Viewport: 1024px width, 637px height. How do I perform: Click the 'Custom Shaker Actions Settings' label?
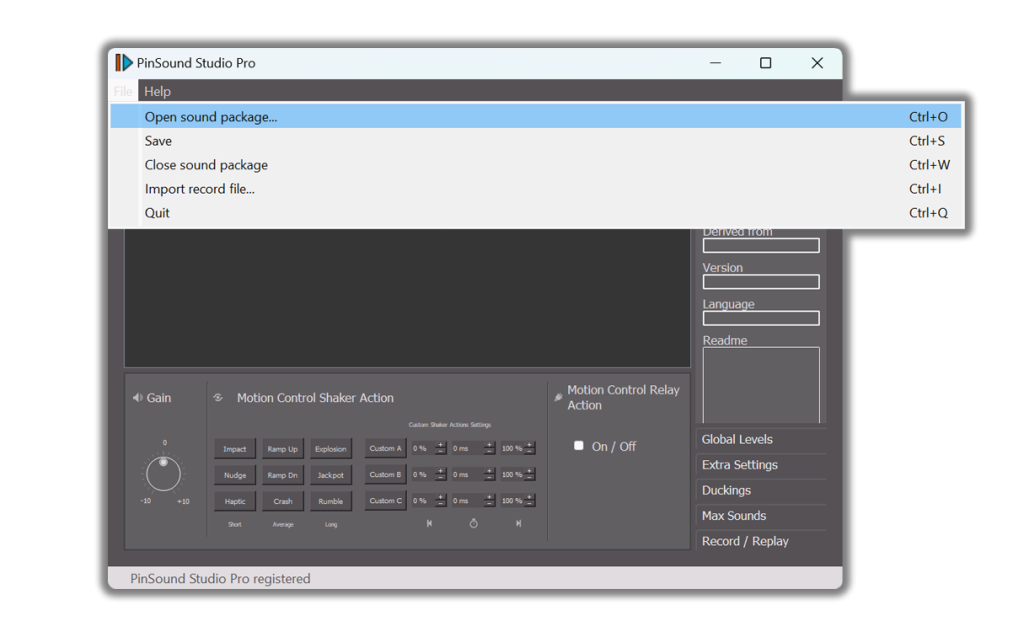coord(449,425)
